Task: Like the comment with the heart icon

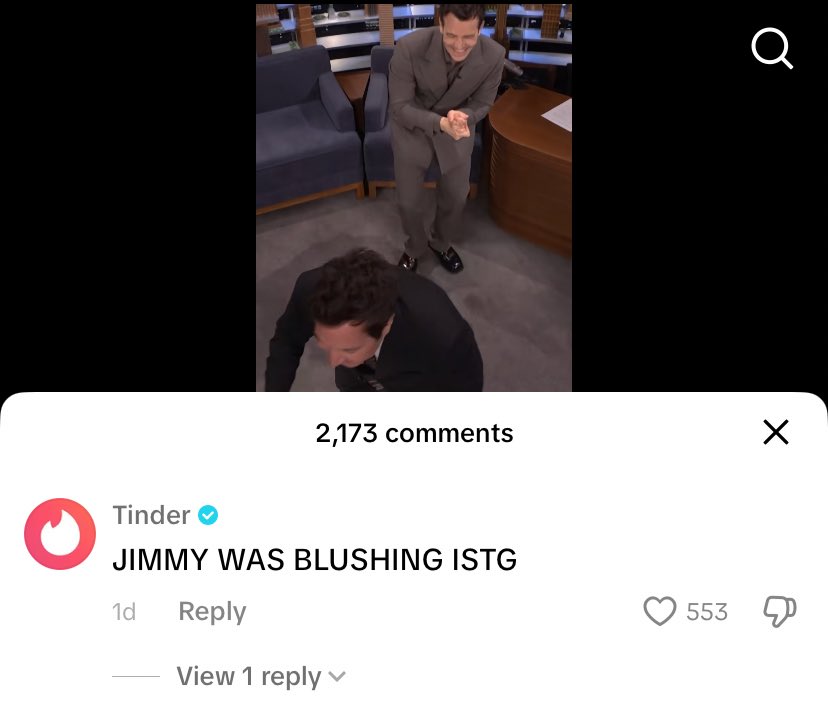Action: pyautogui.click(x=660, y=611)
